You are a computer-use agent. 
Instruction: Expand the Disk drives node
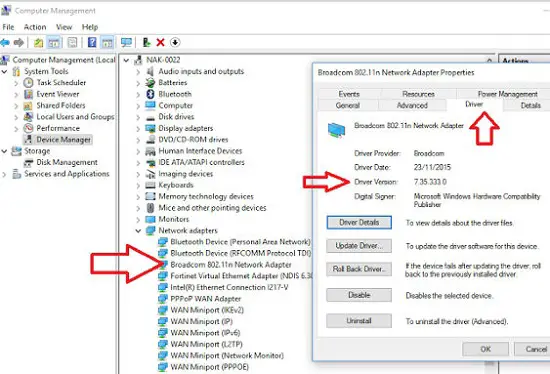pos(138,117)
